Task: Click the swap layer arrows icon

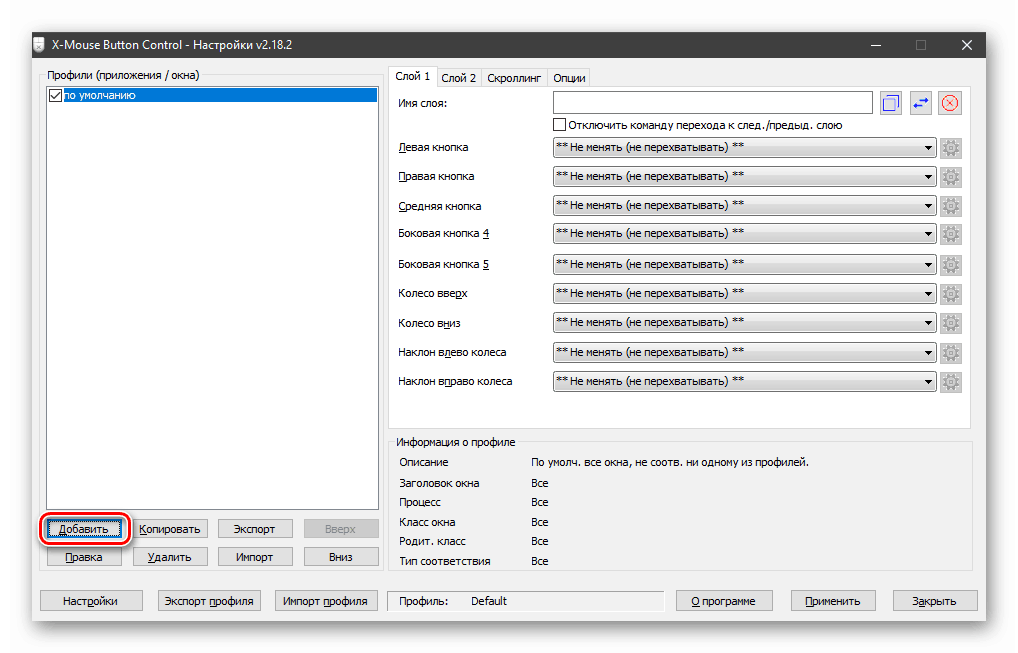Action: (x=921, y=103)
